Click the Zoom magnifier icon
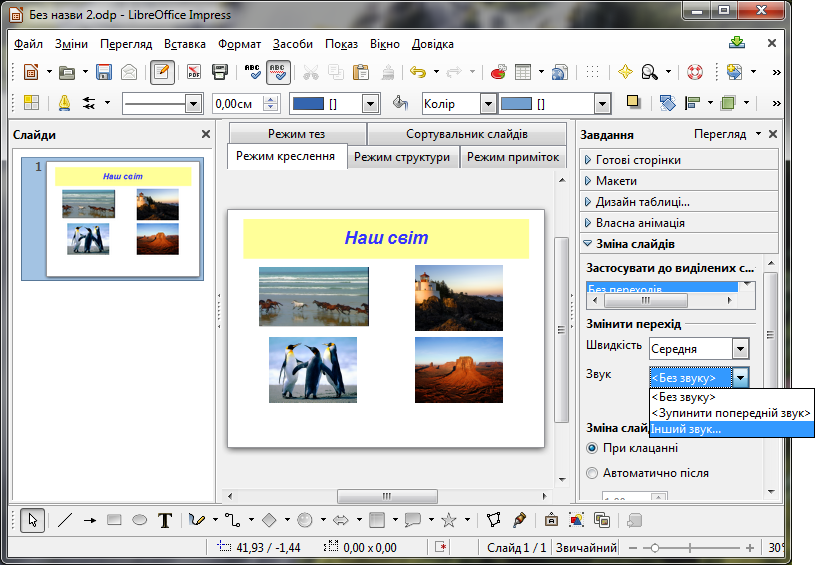Viewport: 815px width, 565px height. [649, 72]
